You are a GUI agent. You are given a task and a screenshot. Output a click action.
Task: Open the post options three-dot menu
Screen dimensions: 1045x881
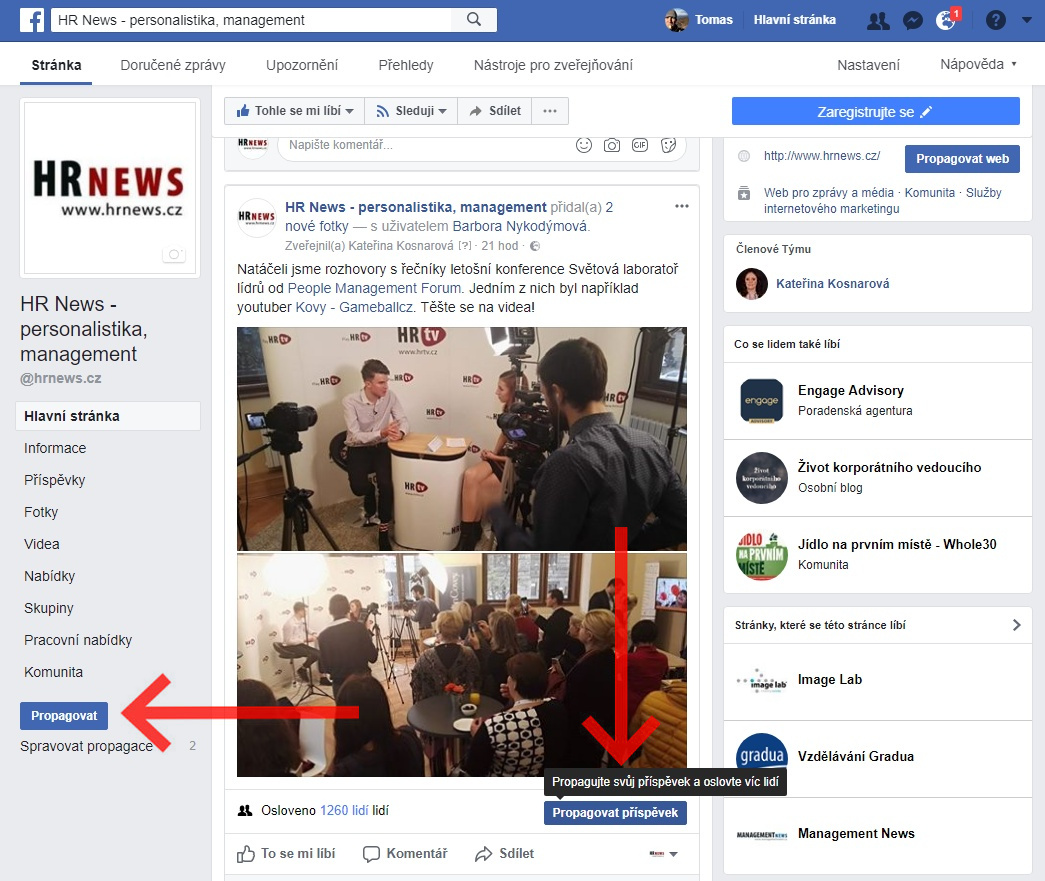[682, 206]
